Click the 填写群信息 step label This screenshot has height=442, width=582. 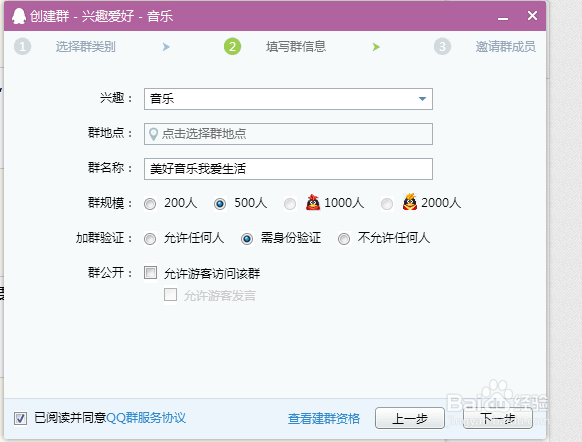[296, 47]
